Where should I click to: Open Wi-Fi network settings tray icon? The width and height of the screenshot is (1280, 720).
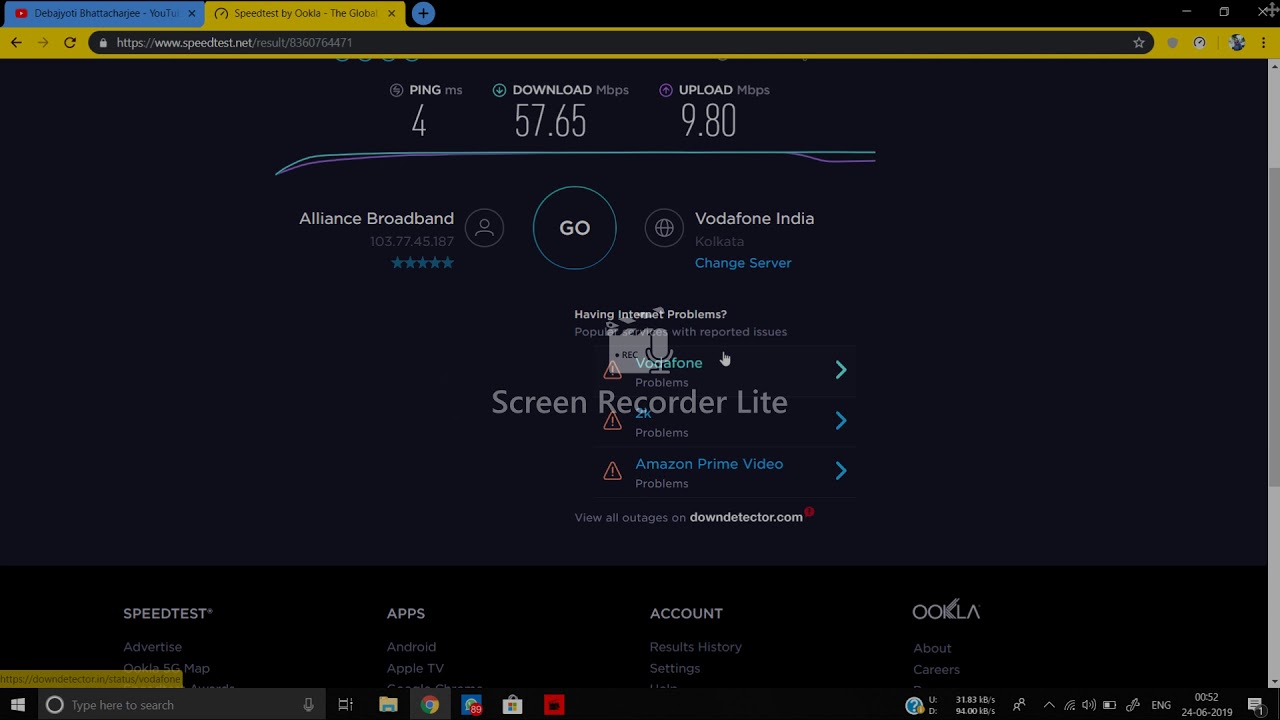1069,705
